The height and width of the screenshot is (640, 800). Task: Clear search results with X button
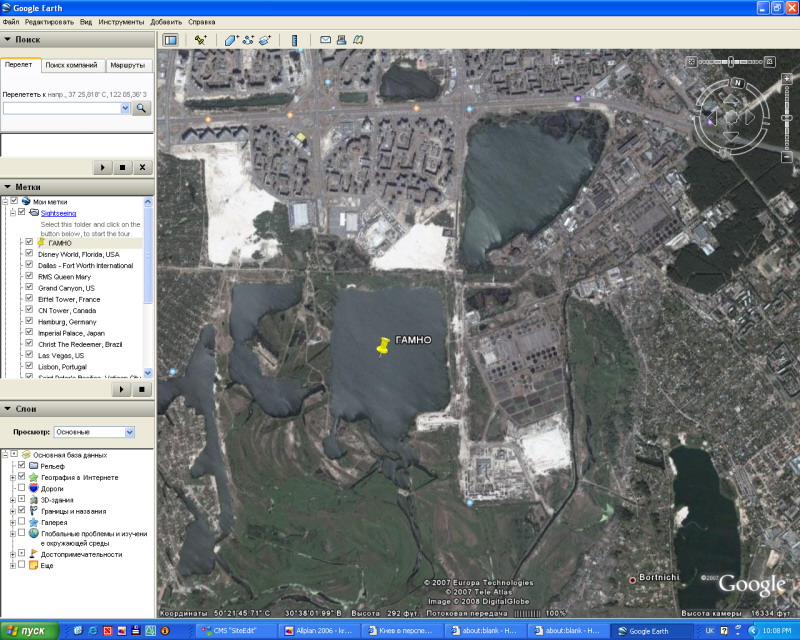[142, 167]
